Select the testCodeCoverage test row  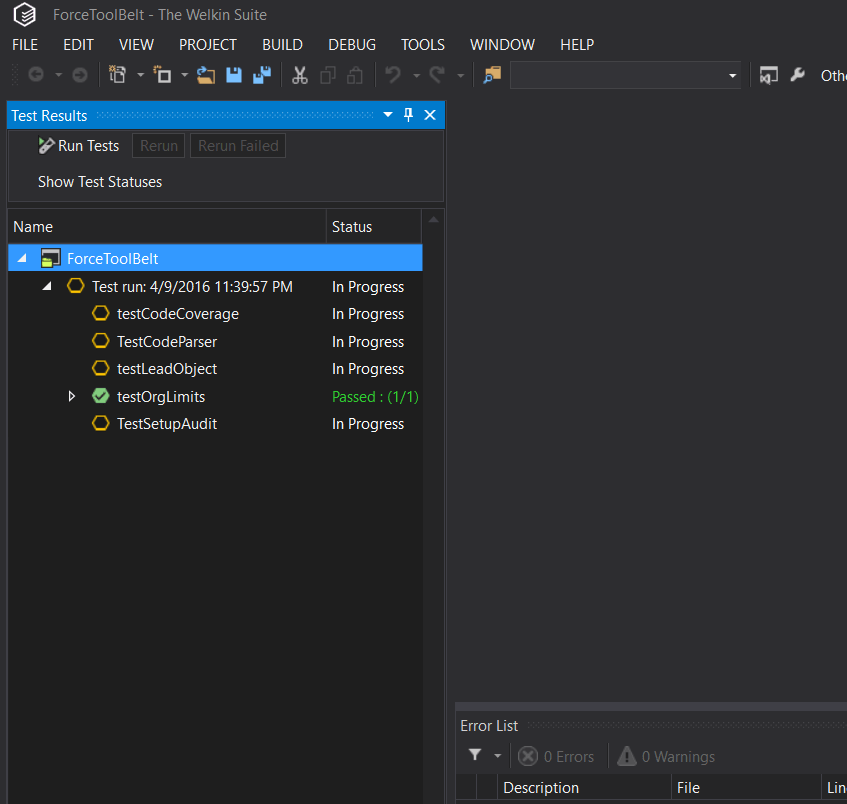[x=215, y=314]
